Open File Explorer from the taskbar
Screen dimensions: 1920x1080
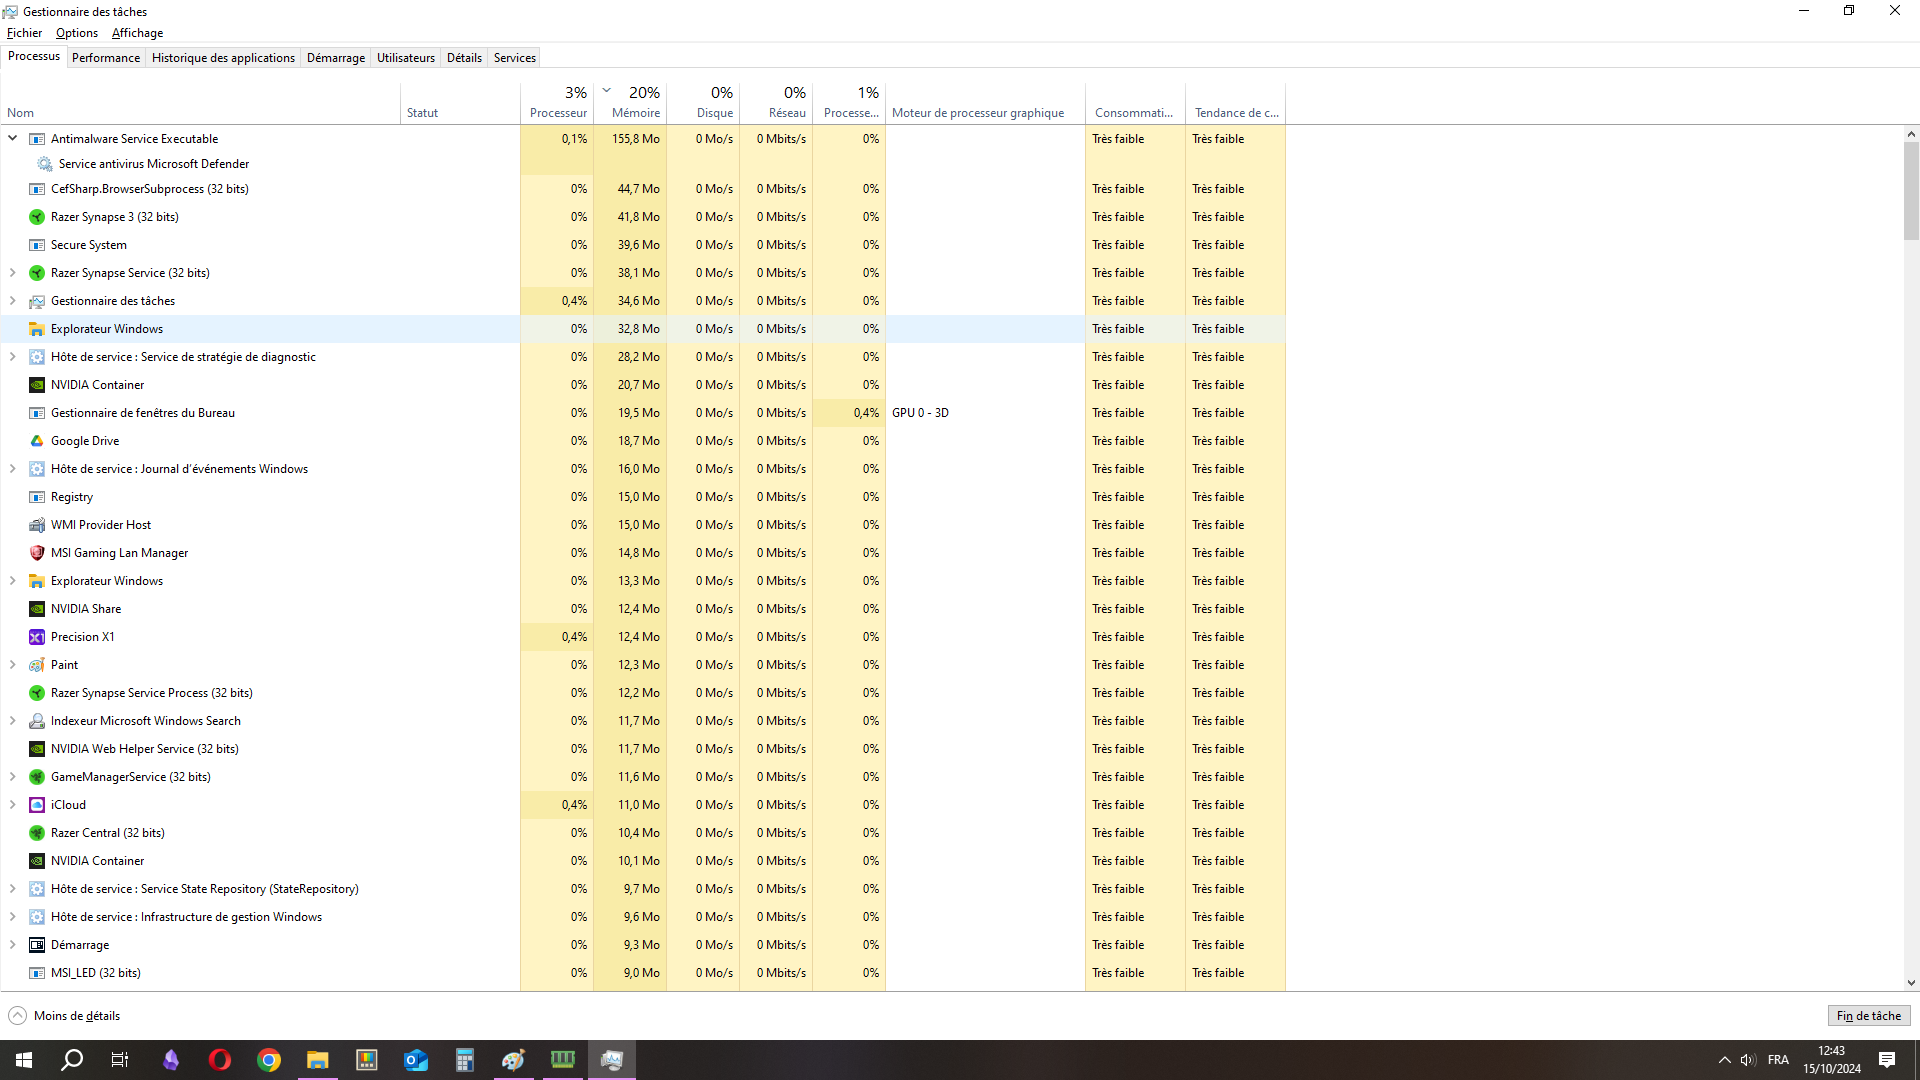318,1060
